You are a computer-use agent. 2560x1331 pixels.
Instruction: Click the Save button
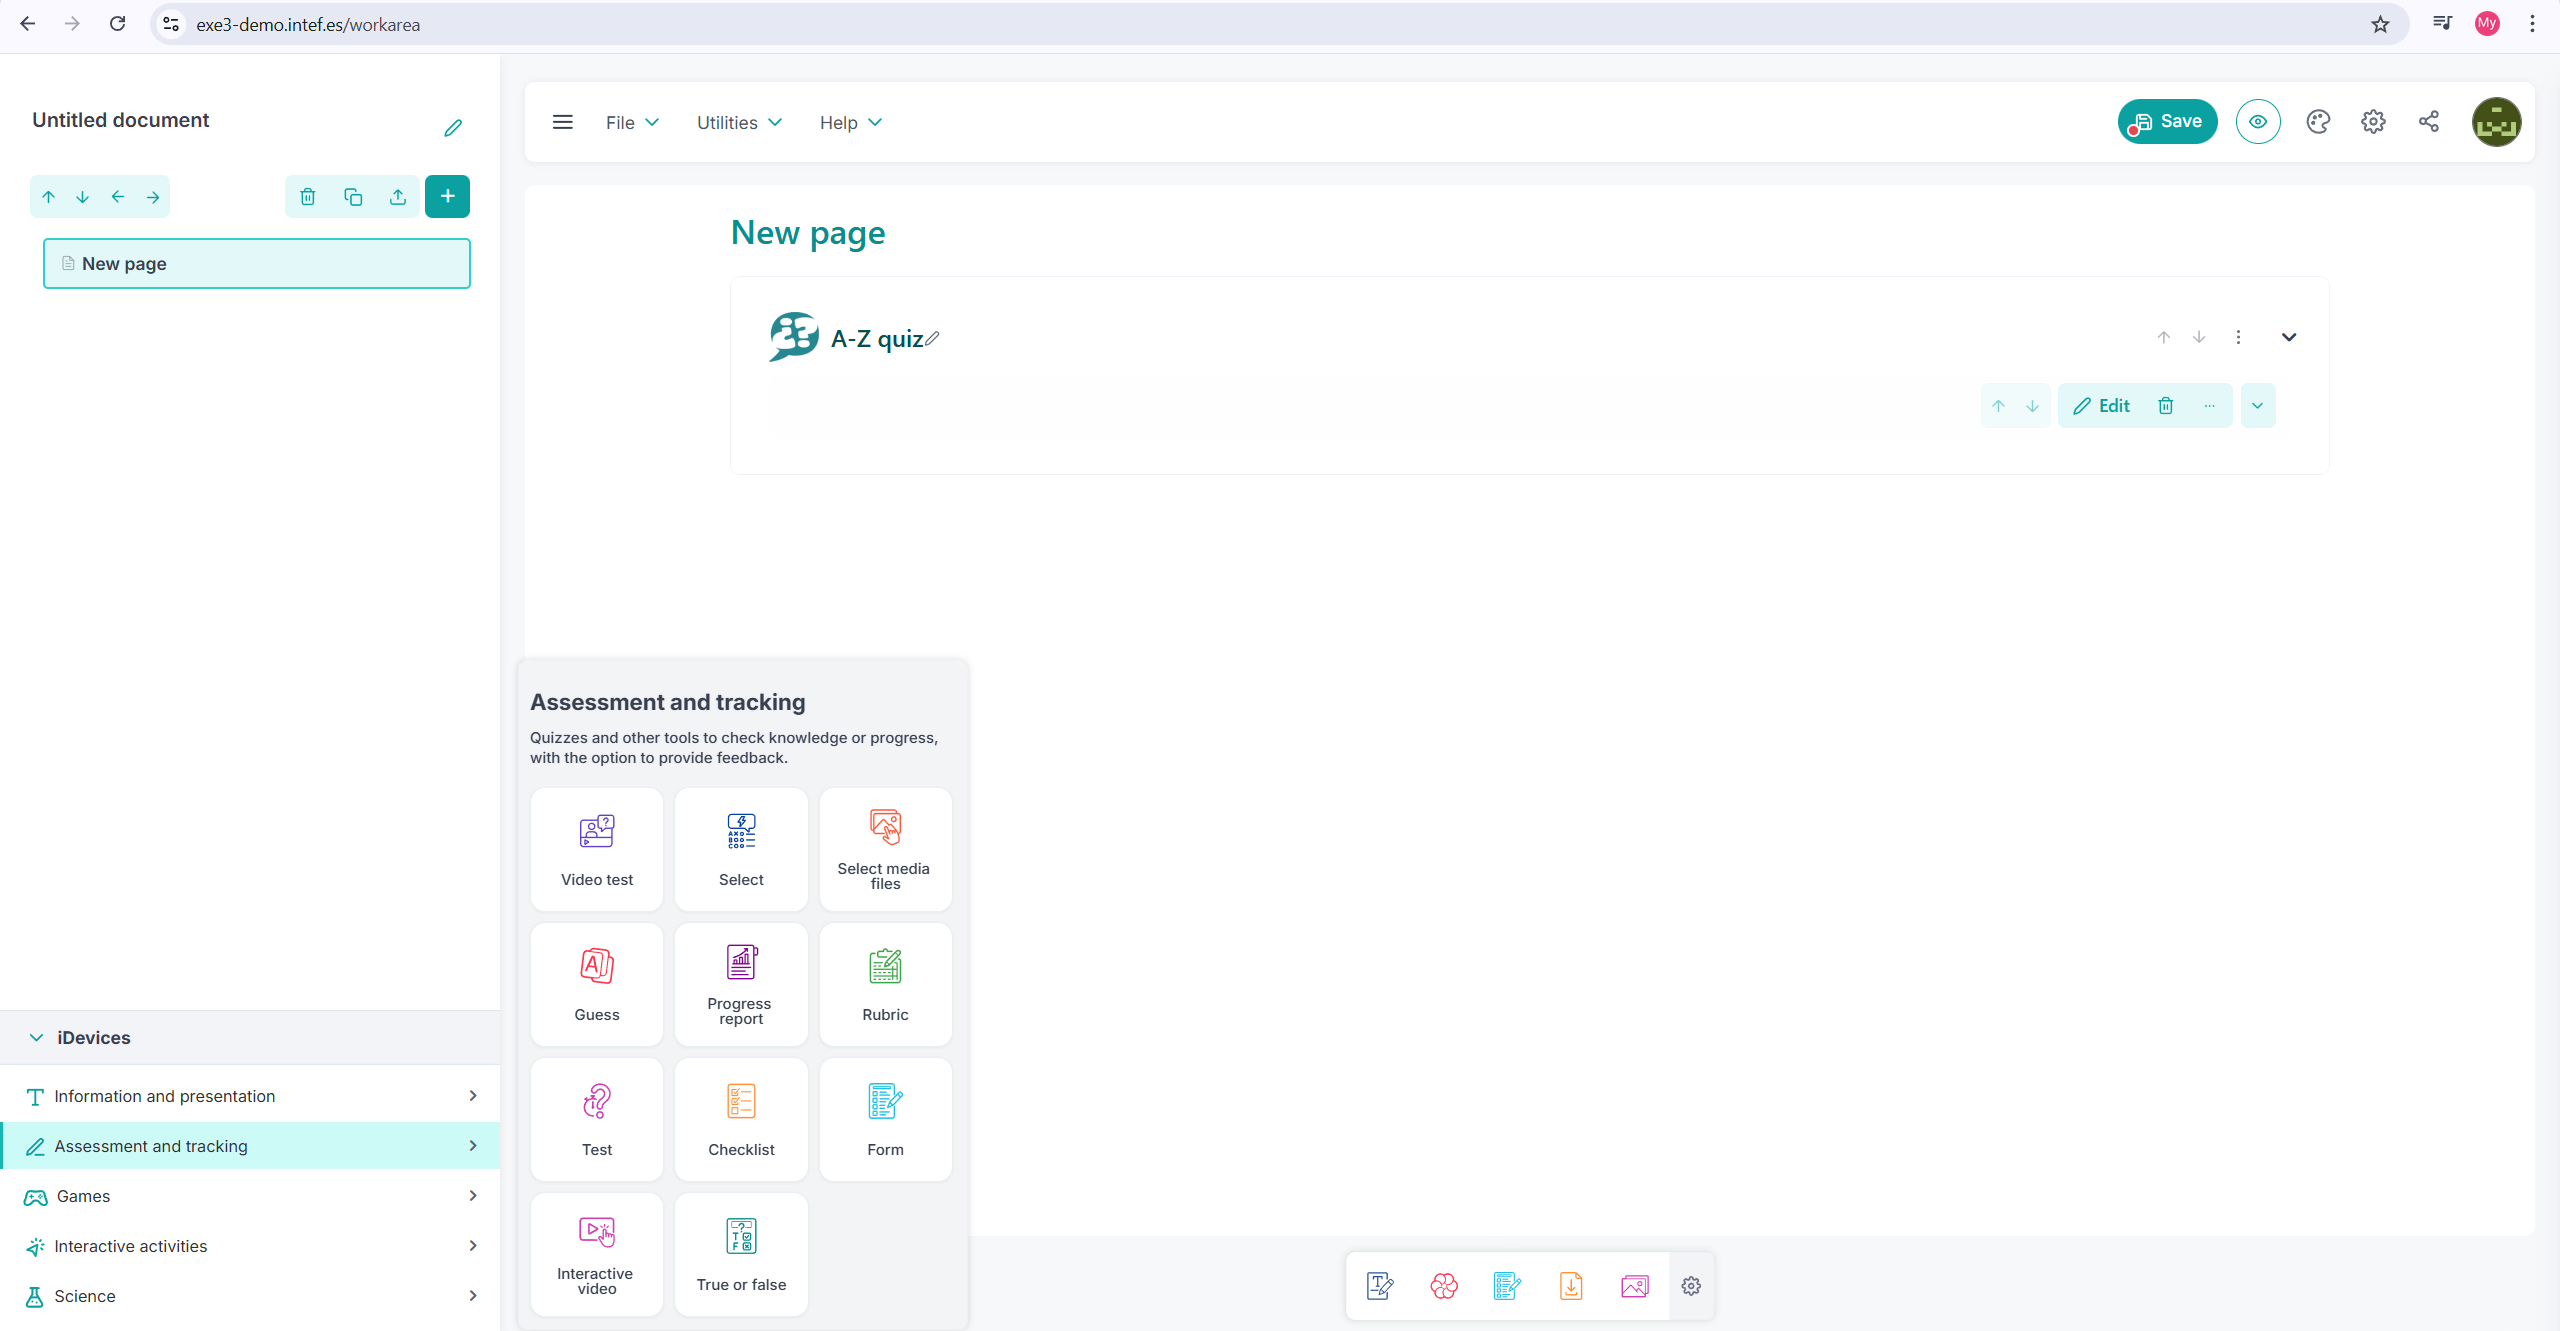(2167, 122)
